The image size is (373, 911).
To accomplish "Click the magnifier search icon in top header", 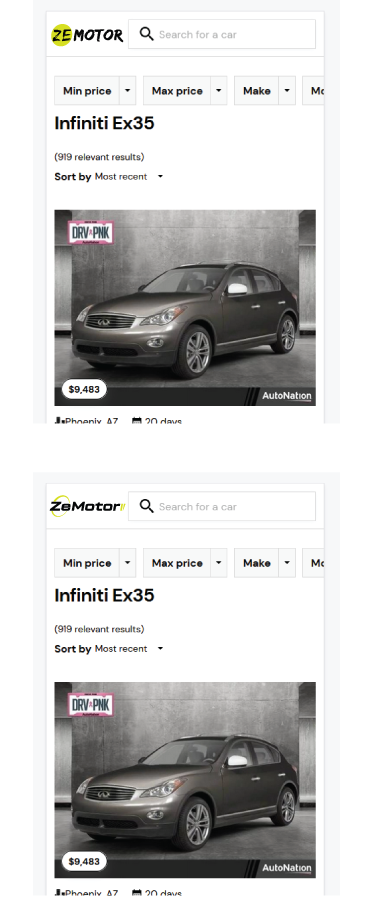I will click(147, 34).
